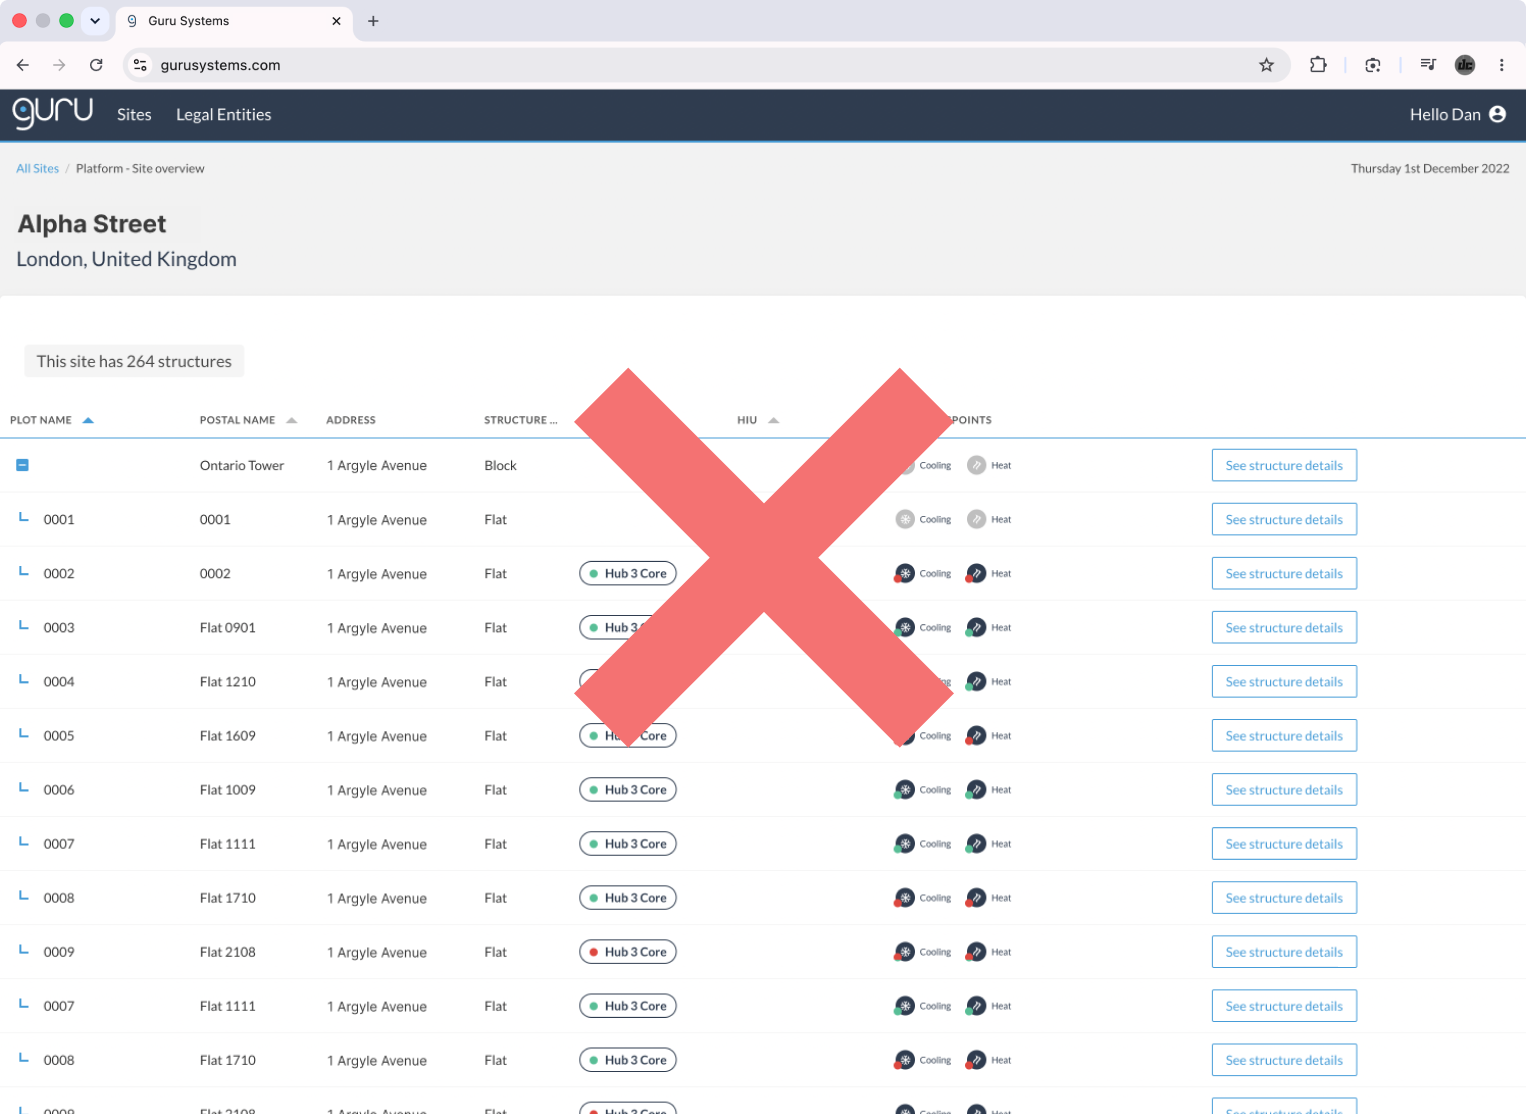See structure details for Flat 0901

1284,627
